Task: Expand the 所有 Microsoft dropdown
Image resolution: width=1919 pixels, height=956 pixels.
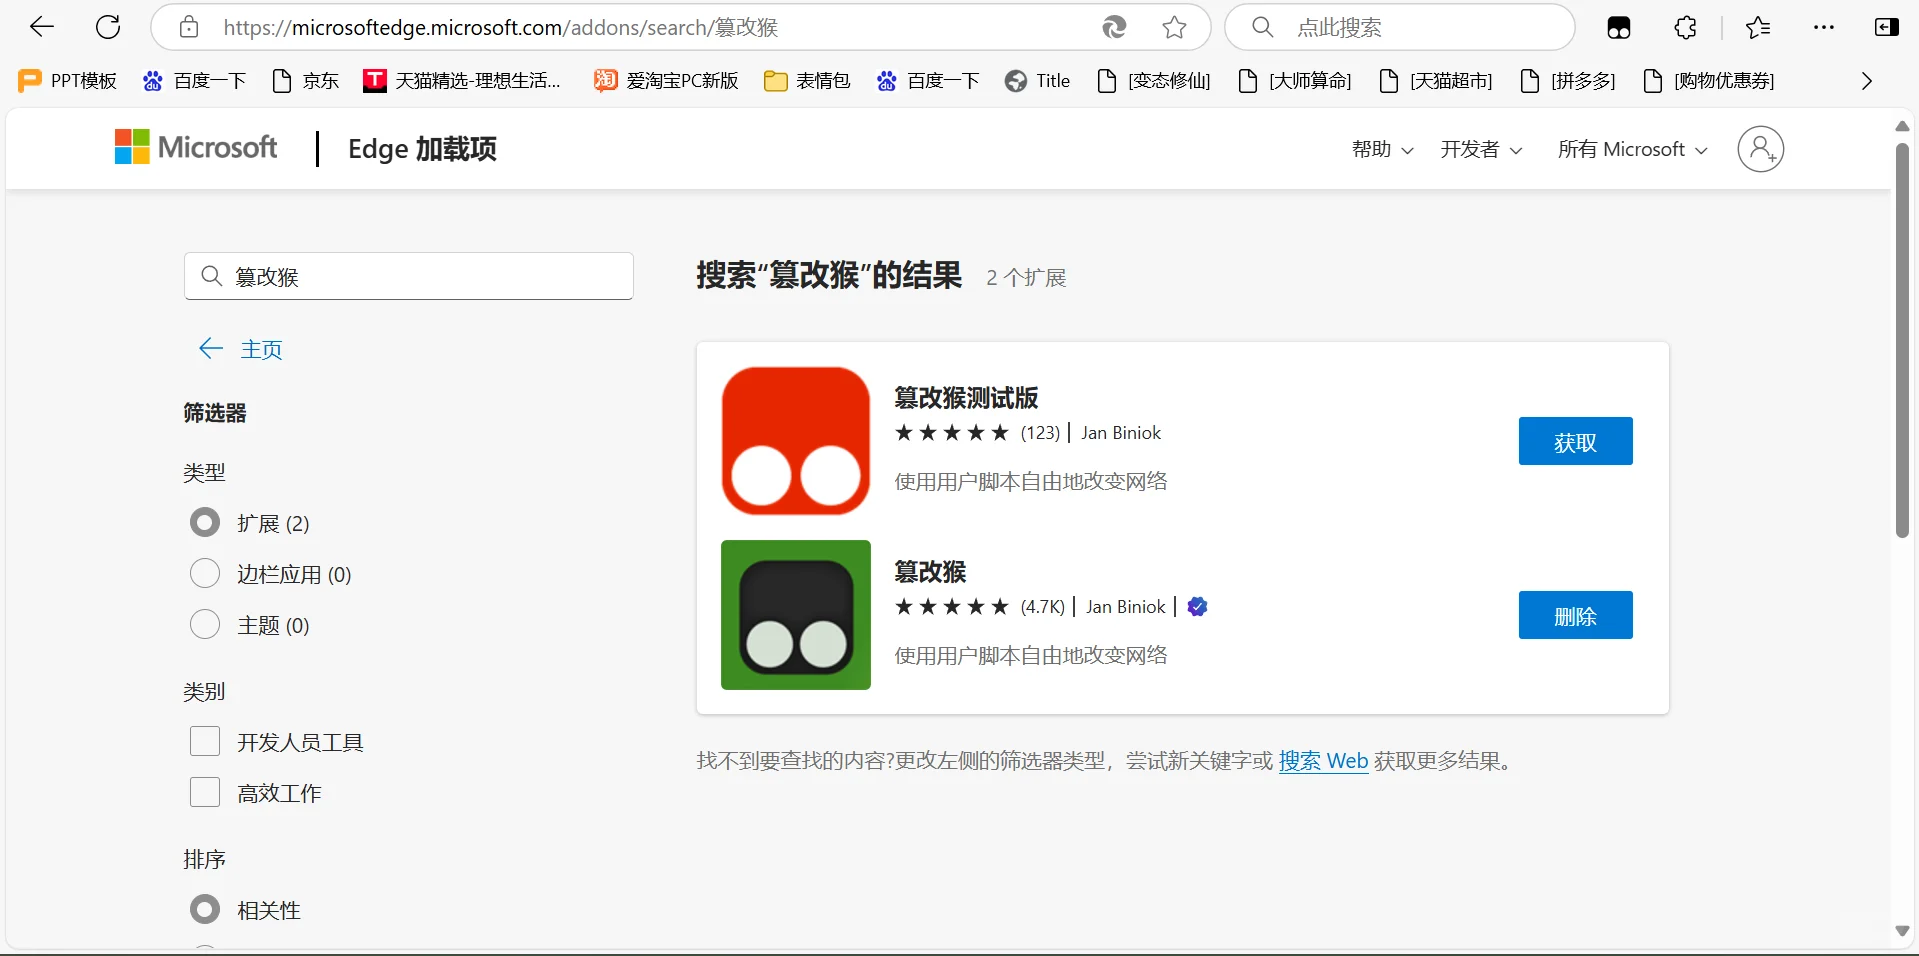Action: coord(1631,148)
